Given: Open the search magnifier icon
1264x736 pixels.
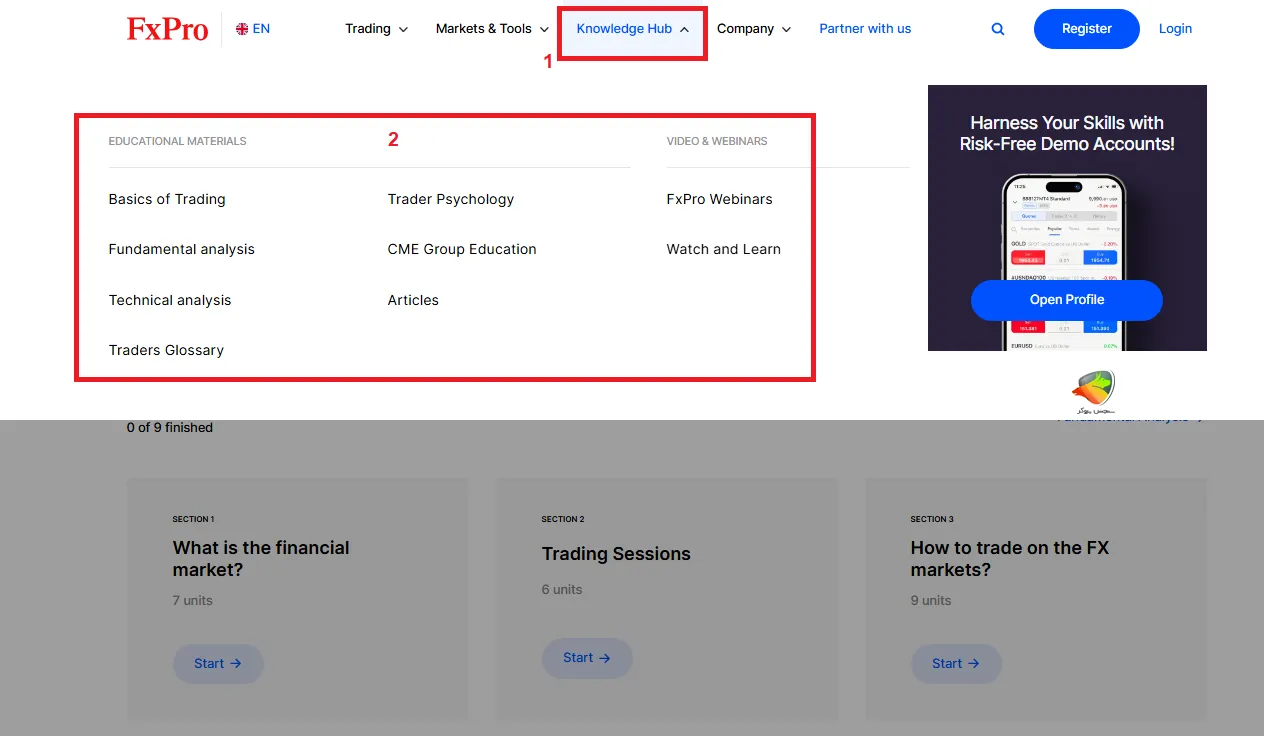Looking at the screenshot, I should tap(997, 29).
